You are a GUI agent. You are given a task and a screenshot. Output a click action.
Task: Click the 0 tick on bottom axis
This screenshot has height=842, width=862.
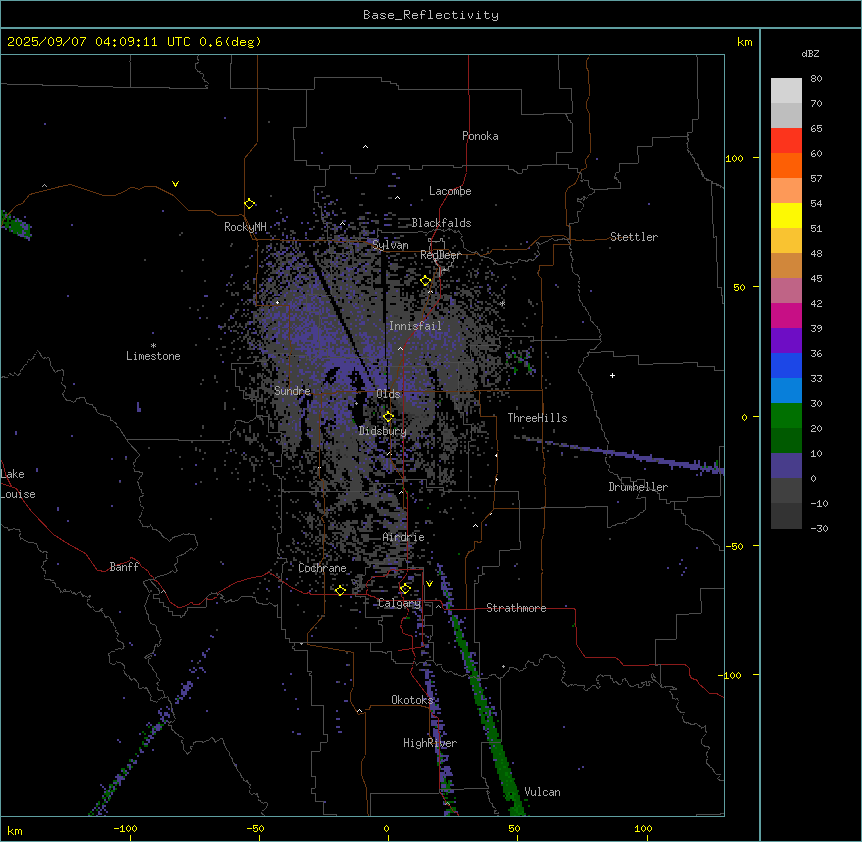[386, 828]
